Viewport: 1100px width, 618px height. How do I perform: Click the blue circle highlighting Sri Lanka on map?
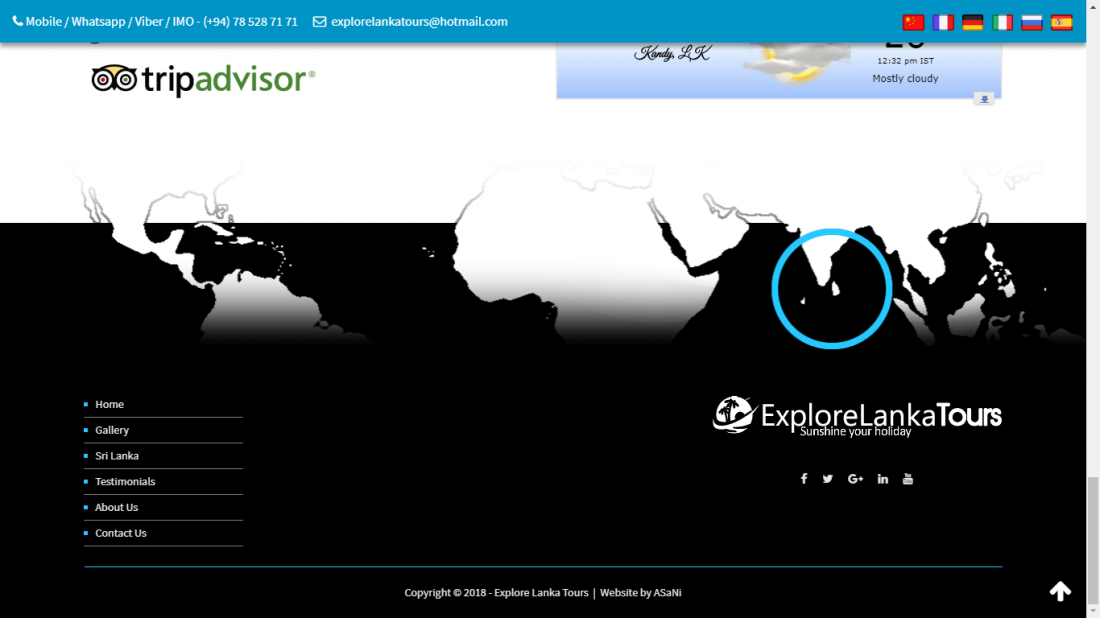pos(832,288)
